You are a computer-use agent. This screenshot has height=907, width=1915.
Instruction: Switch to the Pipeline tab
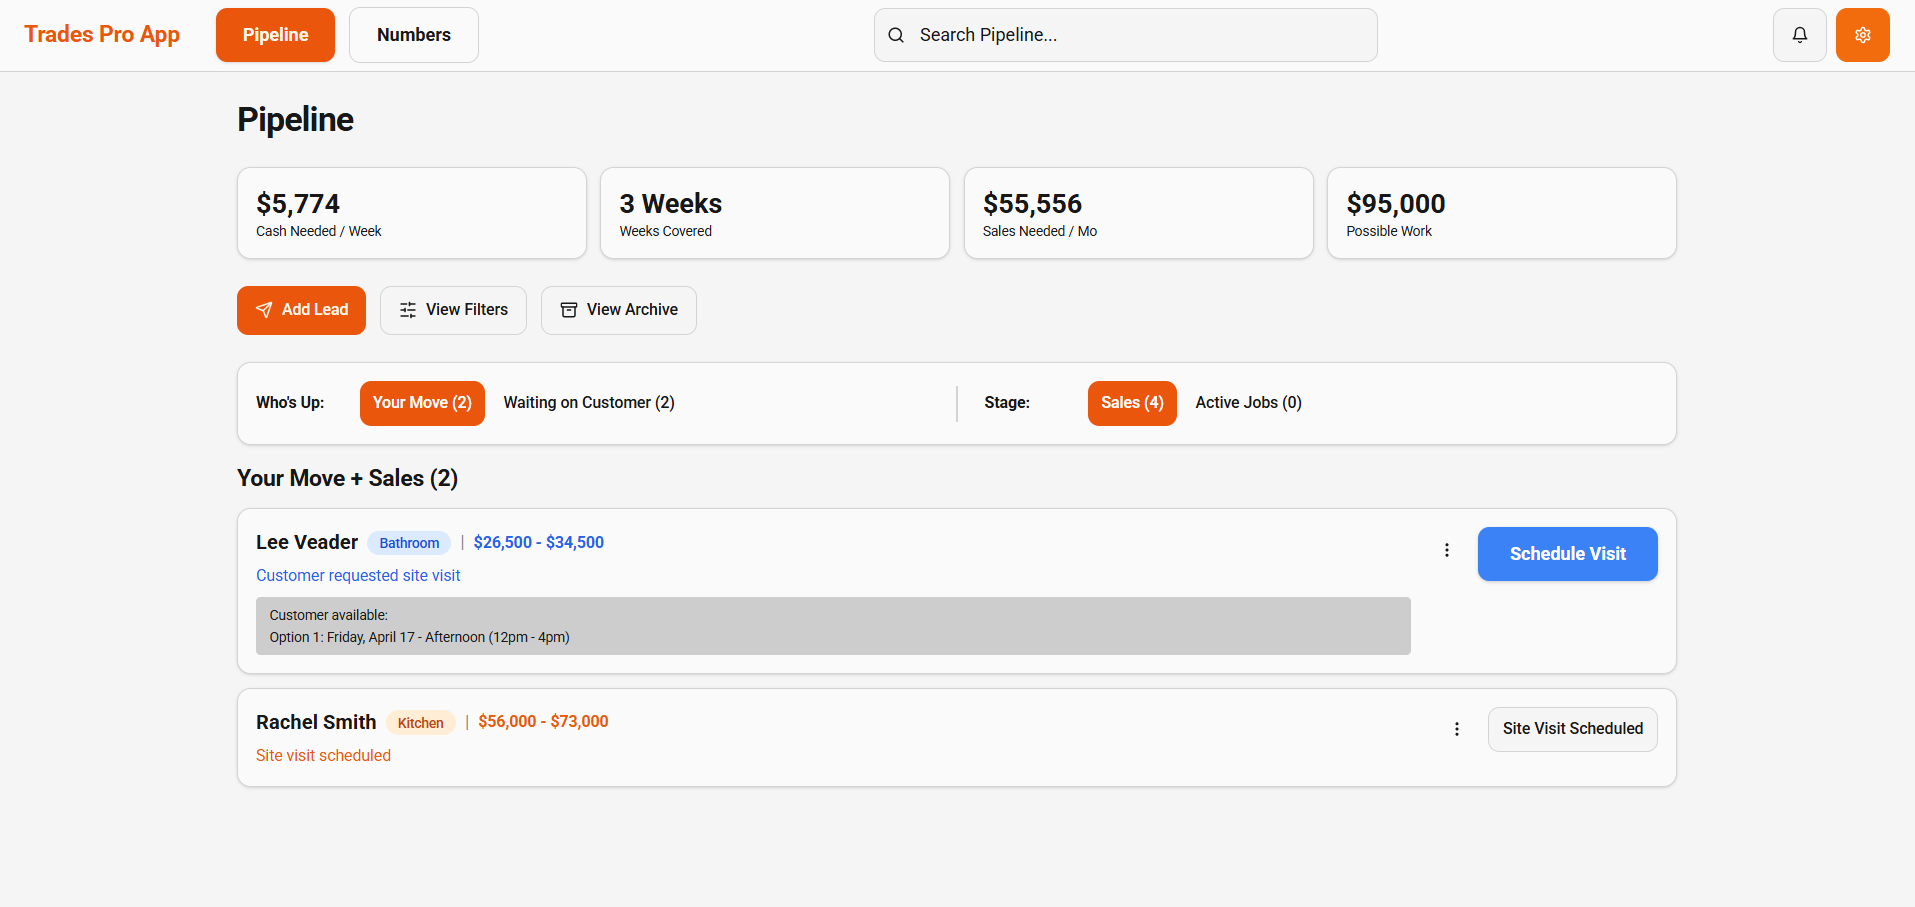click(274, 34)
